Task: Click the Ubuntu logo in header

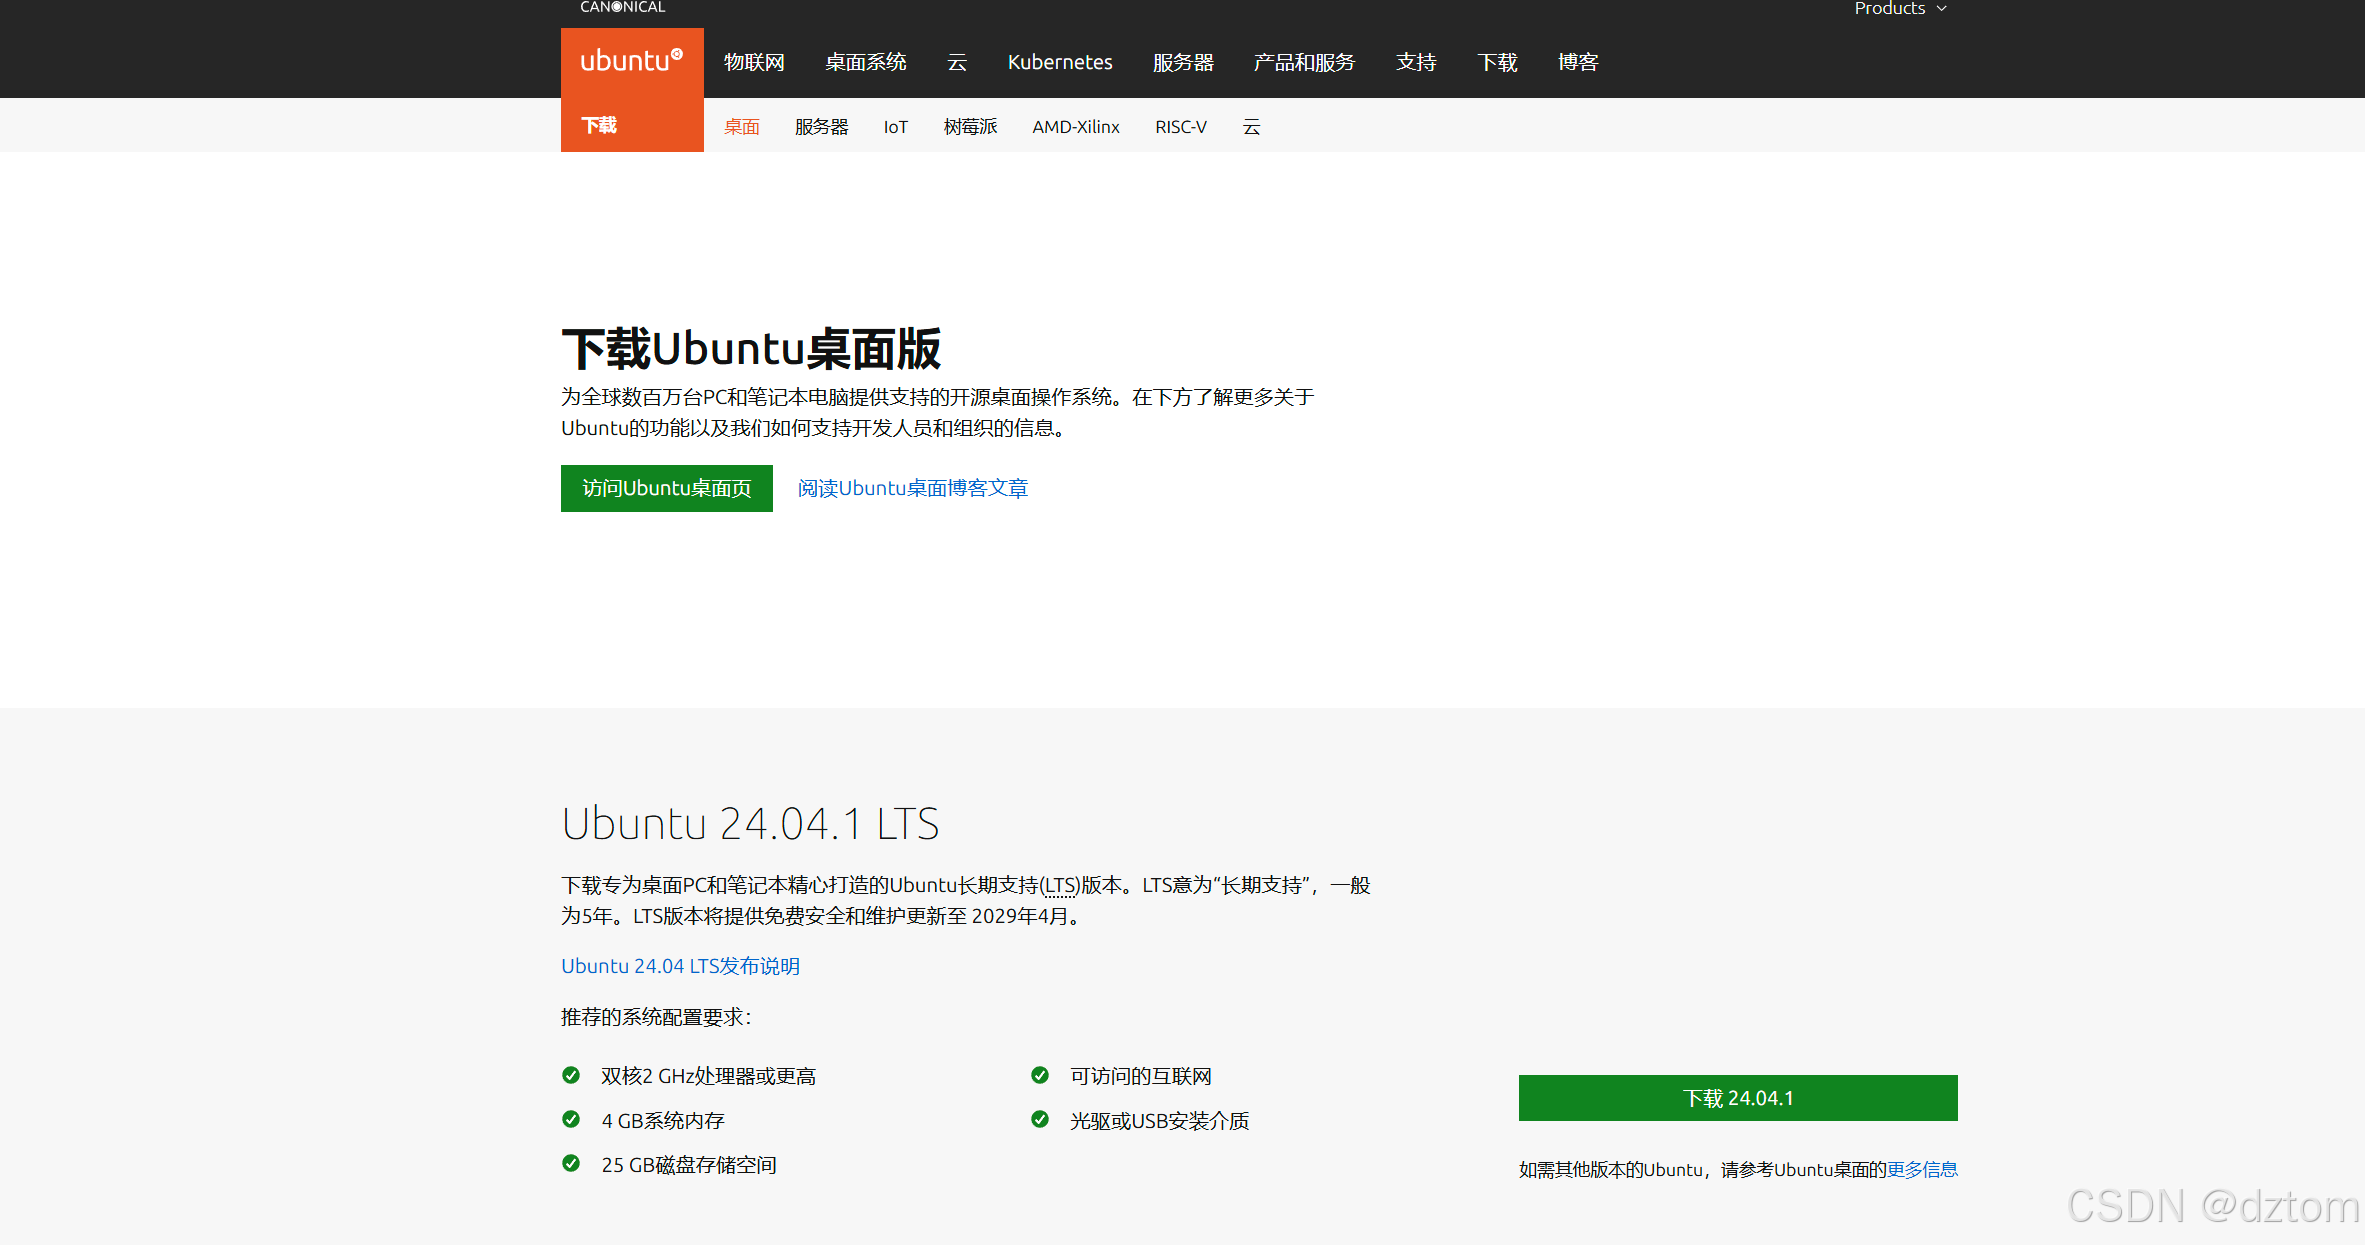Action: [631, 61]
